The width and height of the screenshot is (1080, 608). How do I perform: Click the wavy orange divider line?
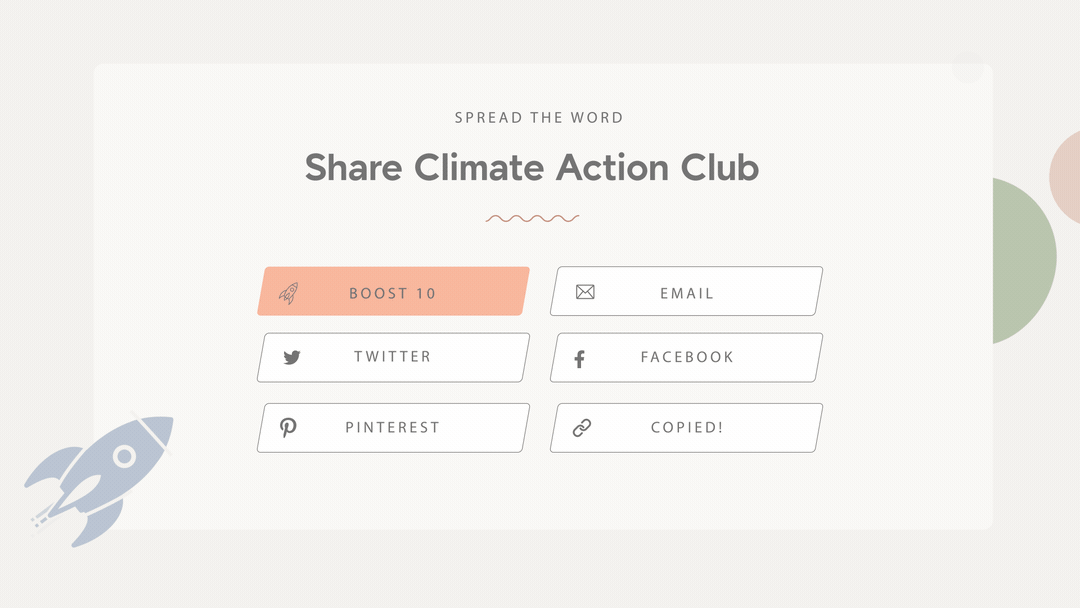click(532, 218)
